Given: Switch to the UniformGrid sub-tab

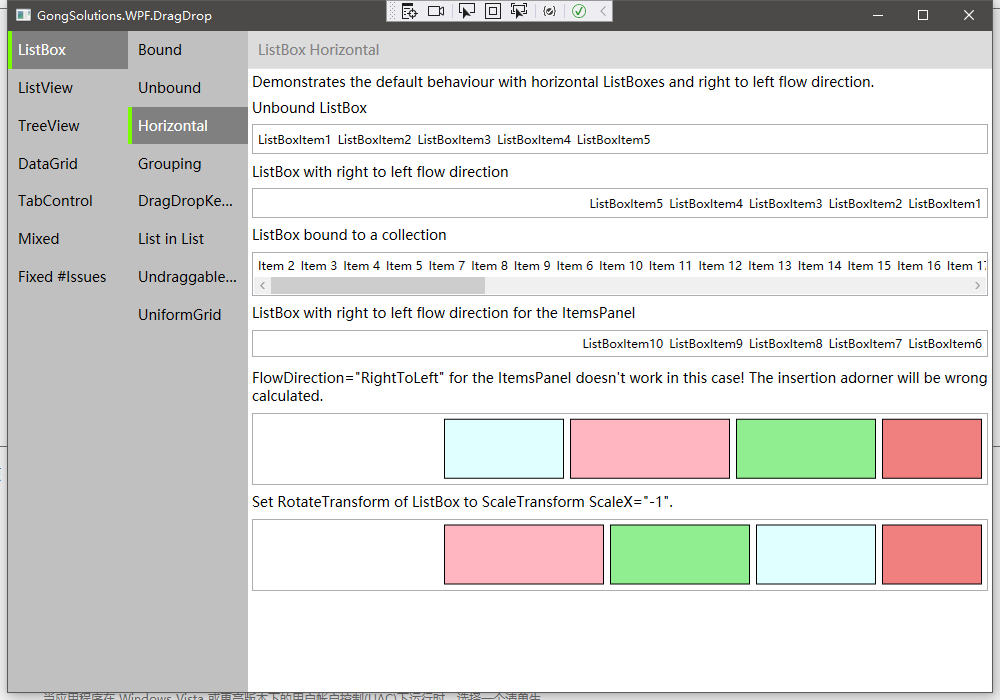Looking at the screenshot, I should pos(188,315).
